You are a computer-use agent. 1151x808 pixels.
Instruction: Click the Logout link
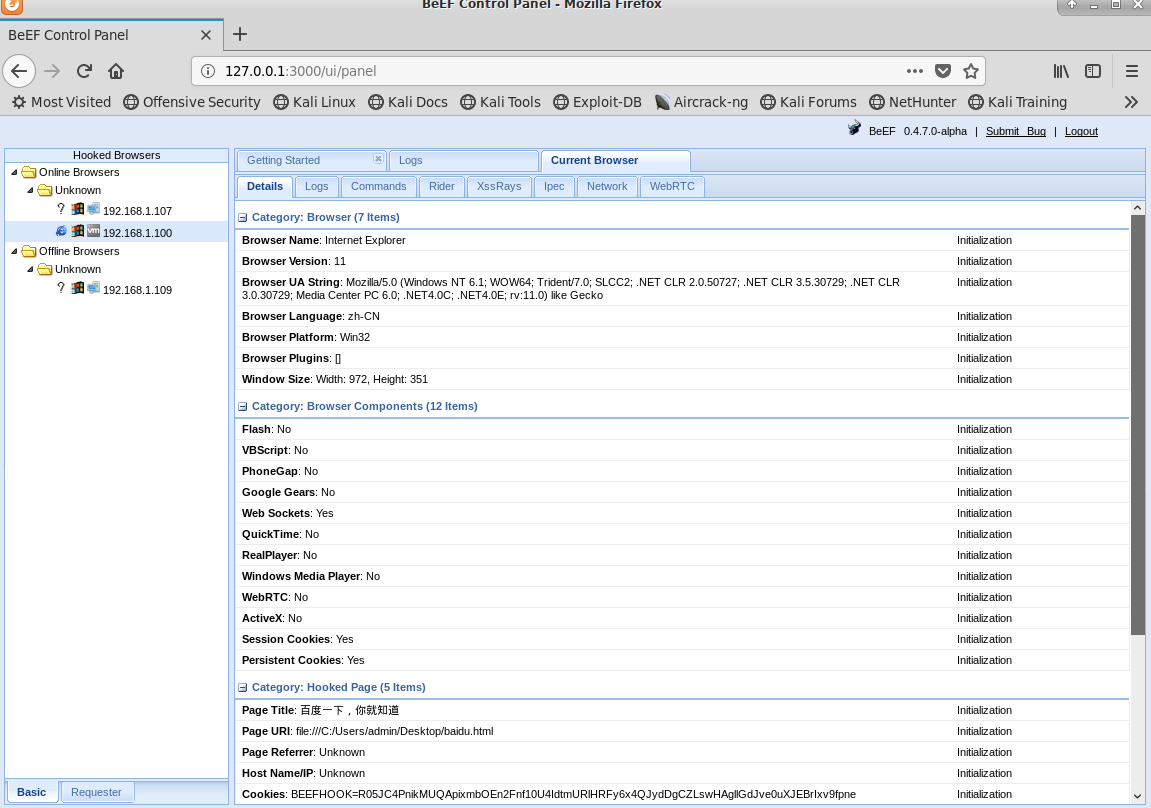[x=1081, y=131]
